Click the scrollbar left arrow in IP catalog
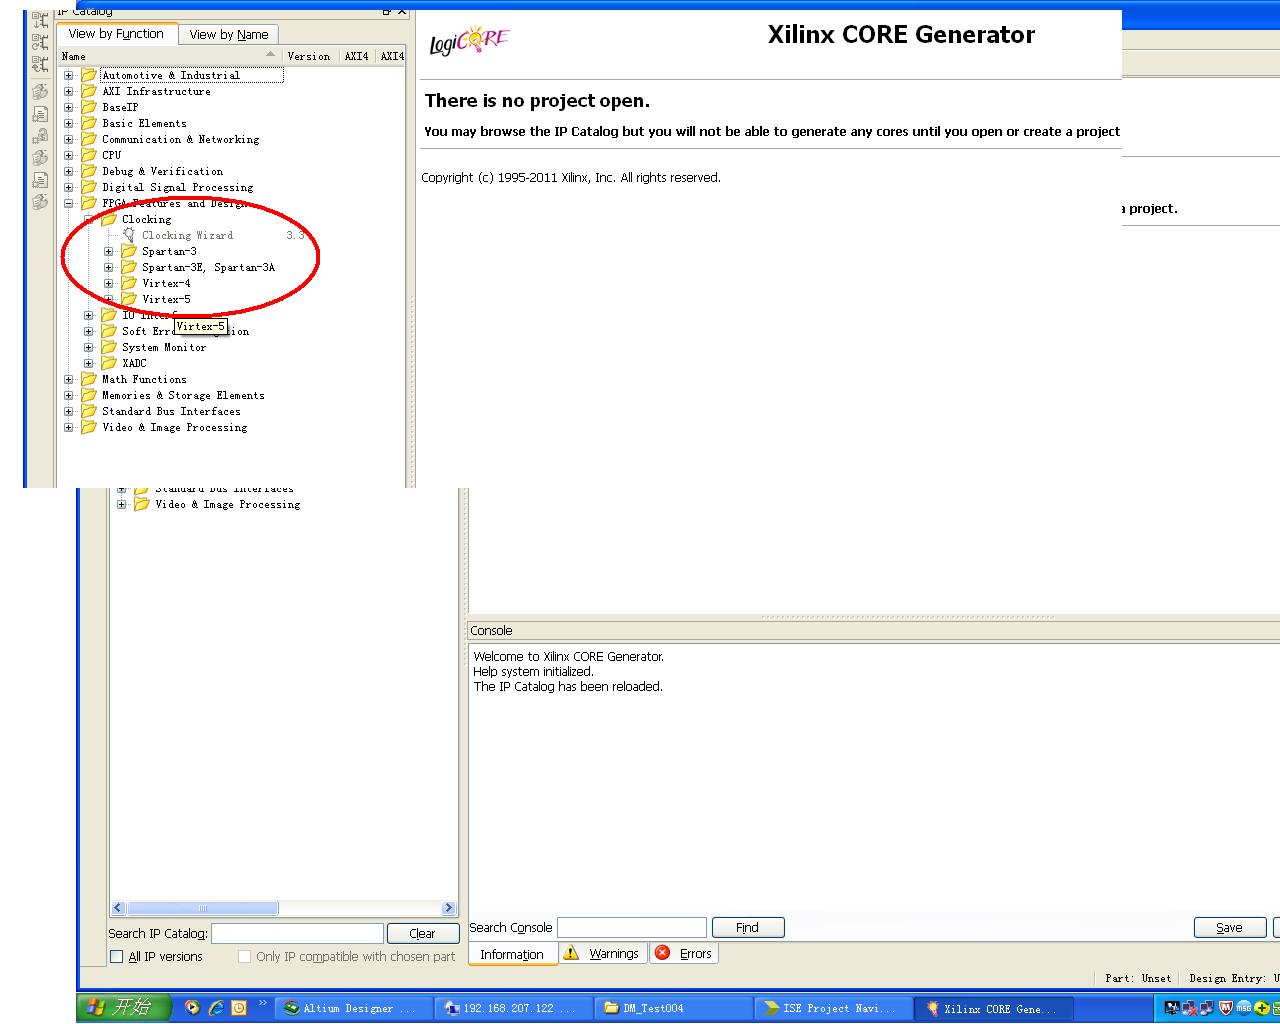Image resolution: width=1280 pixels, height=1024 pixels. pyautogui.click(x=118, y=908)
